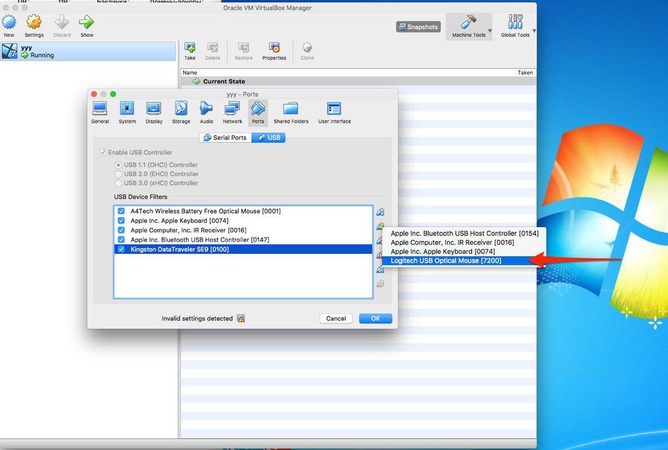Click the Cancel button
Viewport: 668px width, 450px height.
[x=336, y=318]
